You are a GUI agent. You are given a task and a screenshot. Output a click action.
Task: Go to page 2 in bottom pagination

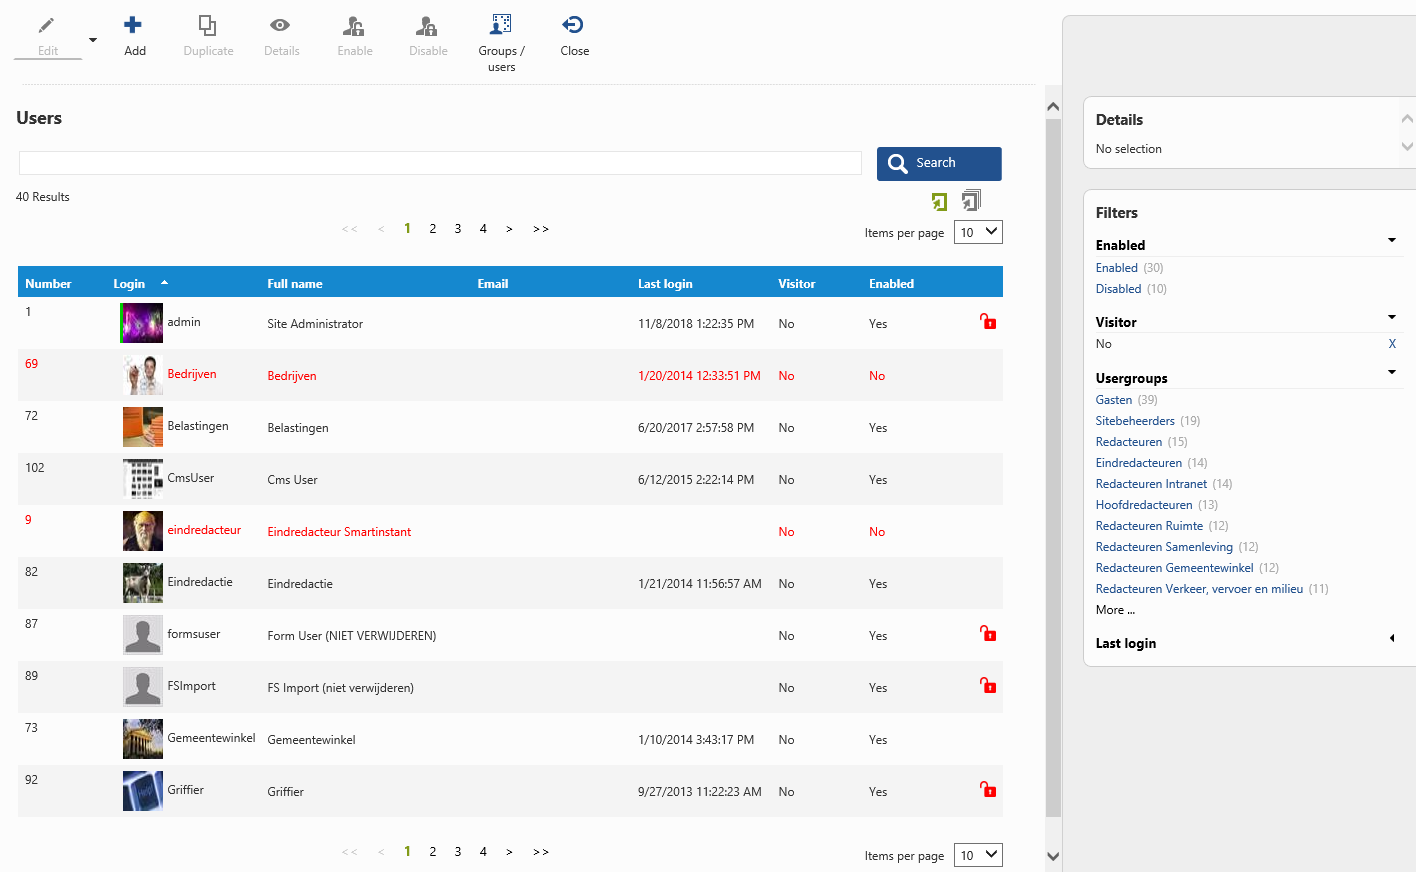click(x=433, y=852)
